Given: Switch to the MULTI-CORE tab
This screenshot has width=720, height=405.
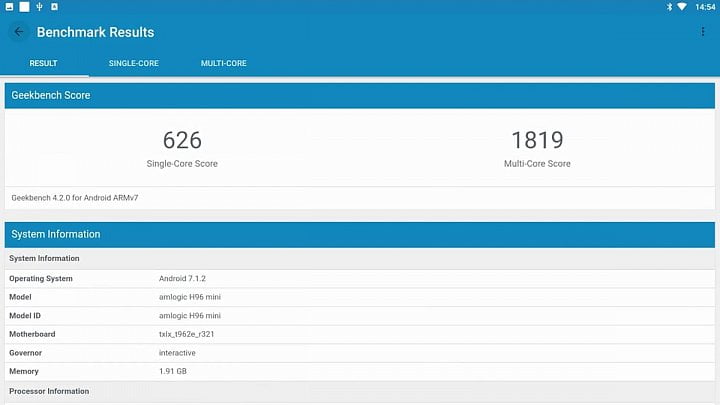Looking at the screenshot, I should click(224, 63).
